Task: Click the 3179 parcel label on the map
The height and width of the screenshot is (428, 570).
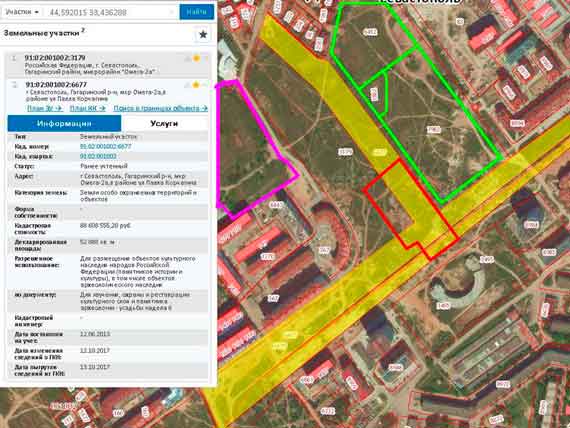Action: 345,152
